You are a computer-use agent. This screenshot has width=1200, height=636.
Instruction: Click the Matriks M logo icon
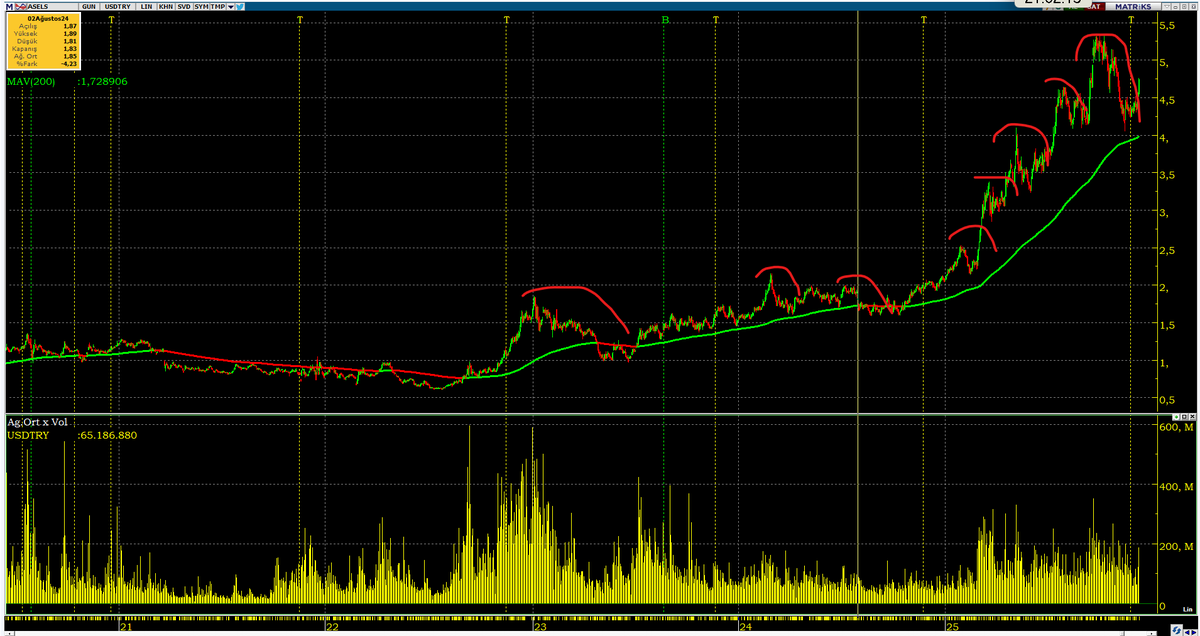(9, 7)
